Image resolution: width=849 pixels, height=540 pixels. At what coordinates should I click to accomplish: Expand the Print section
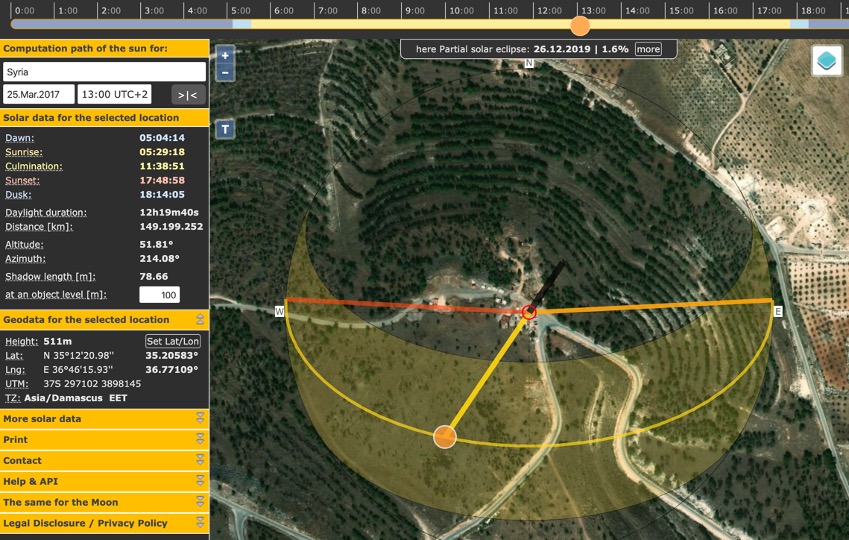tap(200, 439)
